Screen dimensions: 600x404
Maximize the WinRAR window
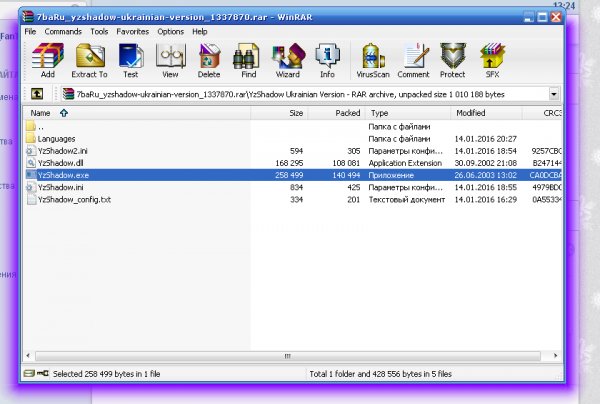pos(542,17)
